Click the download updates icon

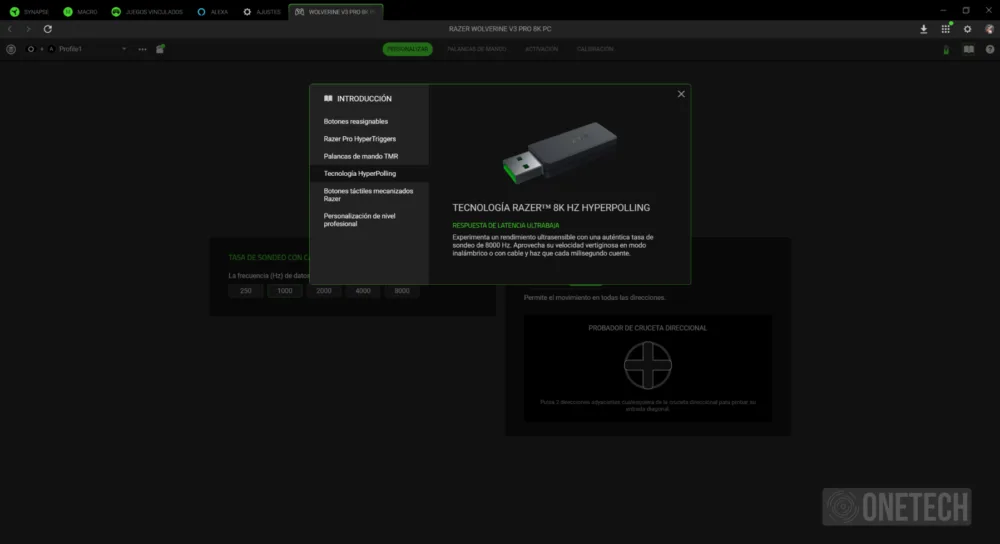coord(923,29)
